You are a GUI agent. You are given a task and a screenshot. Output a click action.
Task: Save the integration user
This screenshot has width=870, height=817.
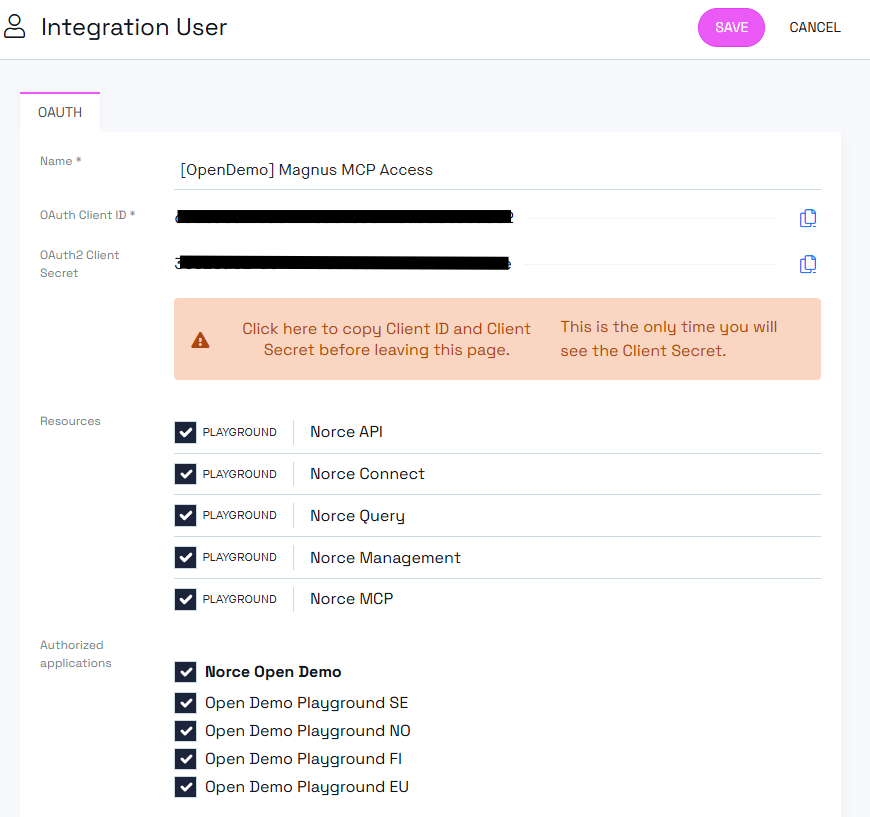pyautogui.click(x=731, y=27)
